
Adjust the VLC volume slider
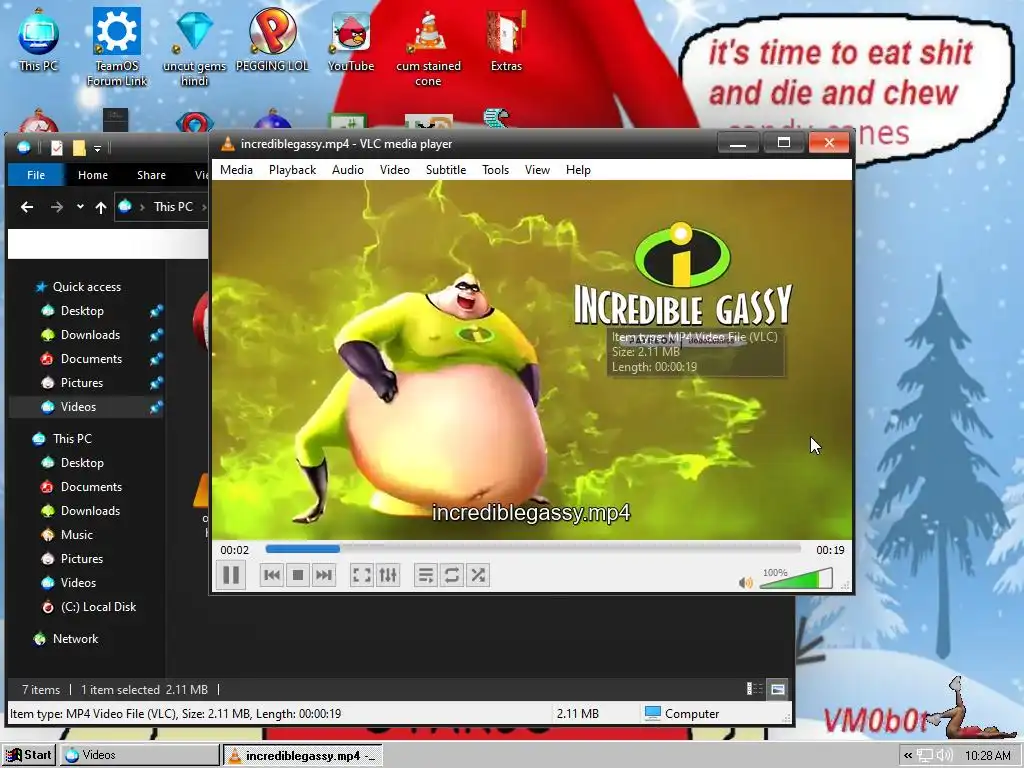[796, 579]
